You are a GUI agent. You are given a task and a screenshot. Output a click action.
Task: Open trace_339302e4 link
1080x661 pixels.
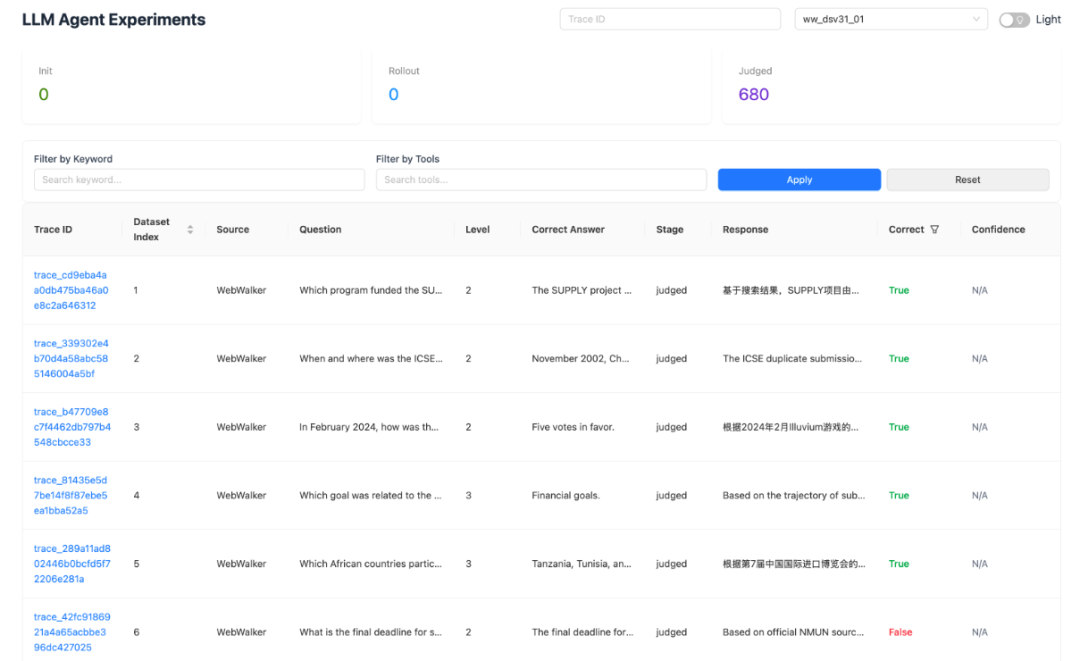[71, 358]
